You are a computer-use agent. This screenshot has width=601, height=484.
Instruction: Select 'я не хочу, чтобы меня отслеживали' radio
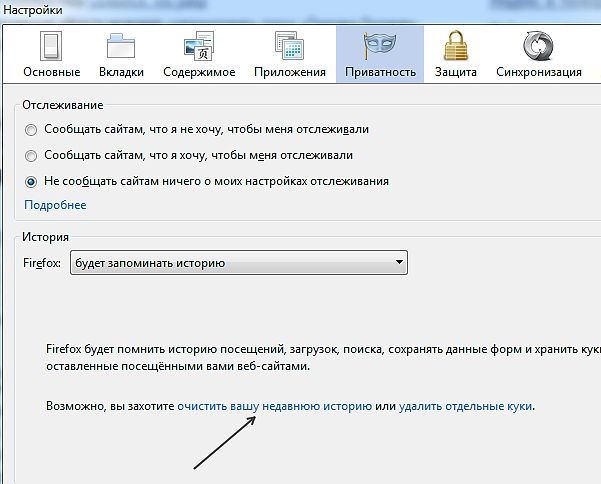pos(31,130)
